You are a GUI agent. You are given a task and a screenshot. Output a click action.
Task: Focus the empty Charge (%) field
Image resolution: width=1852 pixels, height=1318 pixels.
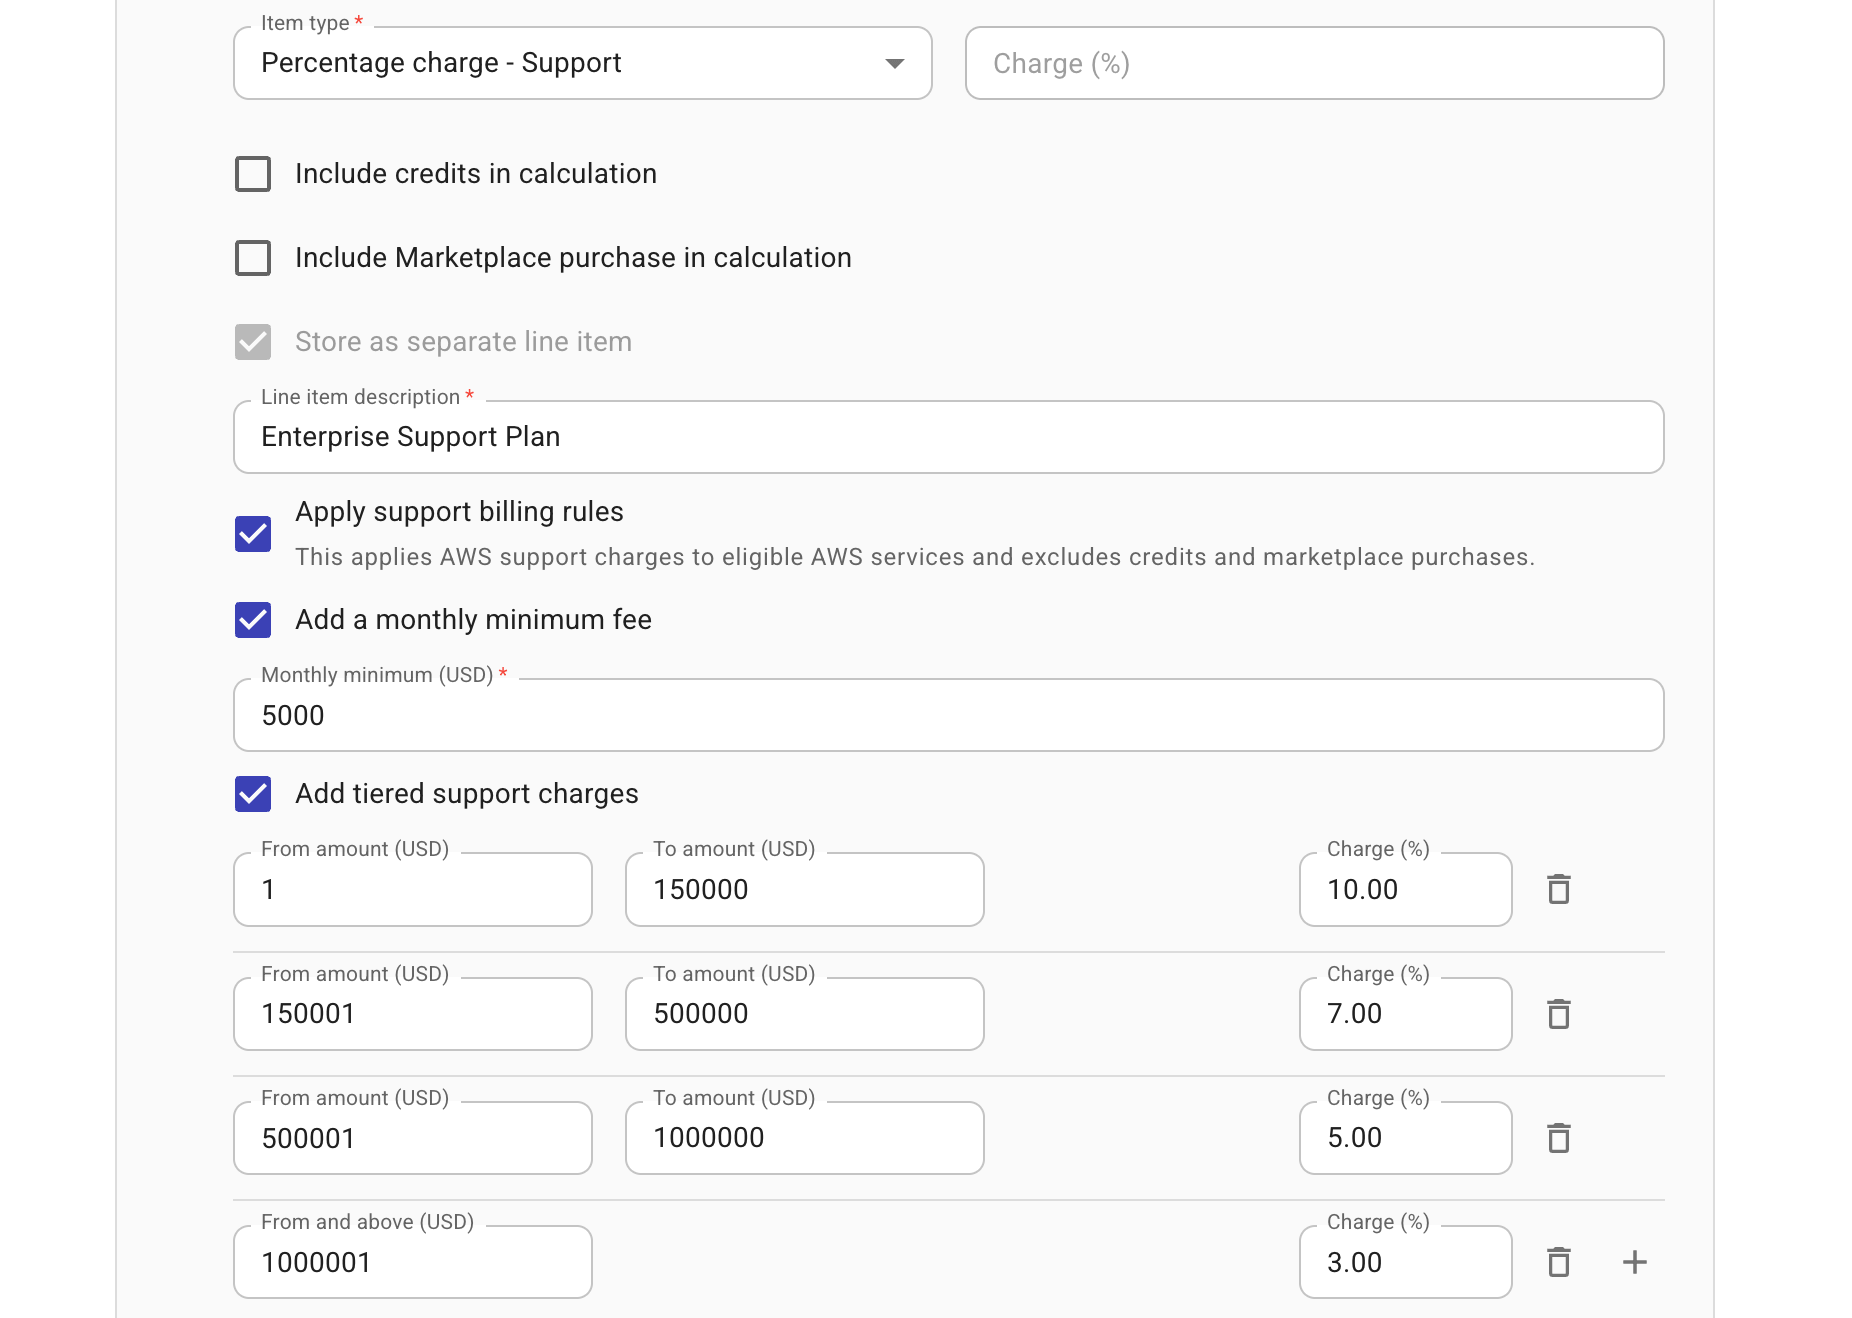click(1313, 63)
